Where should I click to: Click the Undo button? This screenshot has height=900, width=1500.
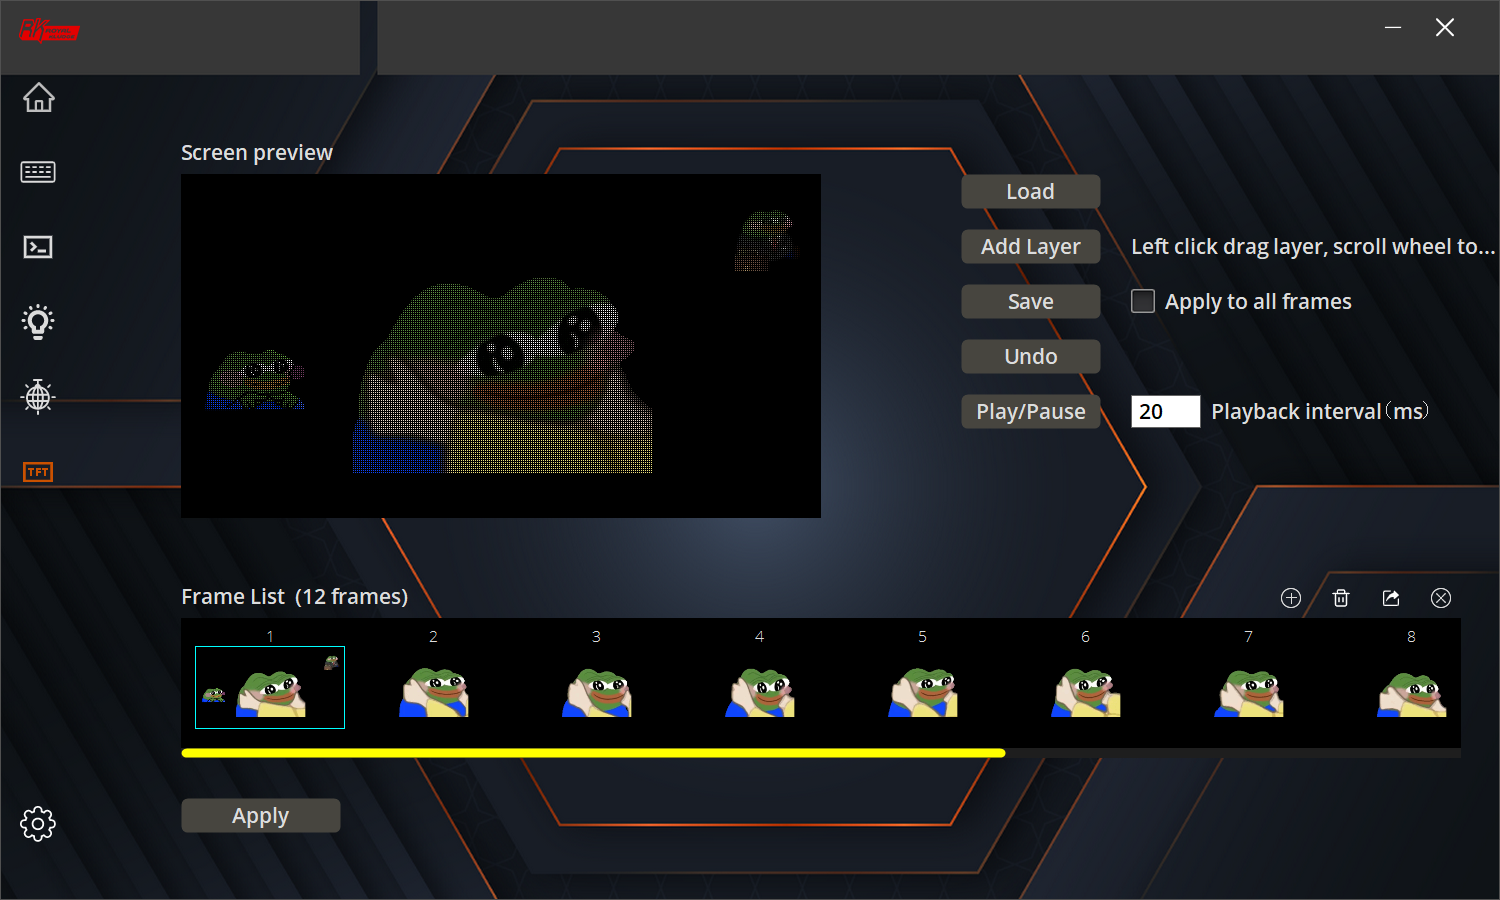pyautogui.click(x=1031, y=357)
